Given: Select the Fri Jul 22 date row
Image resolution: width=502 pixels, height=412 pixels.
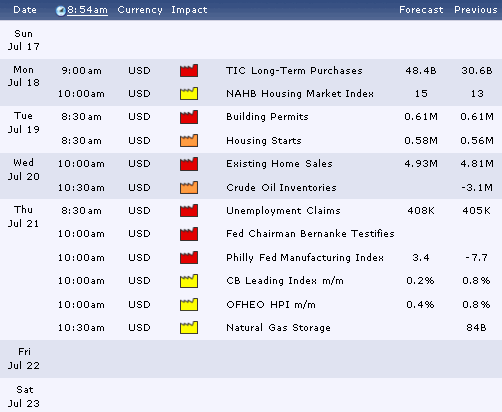Looking at the screenshot, I should point(251,359).
